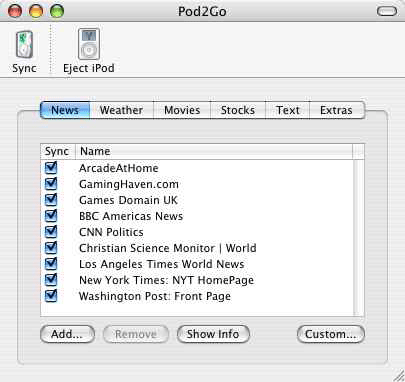Uncheck Washington Post: Front Page sync
This screenshot has height=382, width=405.
tap(51, 296)
